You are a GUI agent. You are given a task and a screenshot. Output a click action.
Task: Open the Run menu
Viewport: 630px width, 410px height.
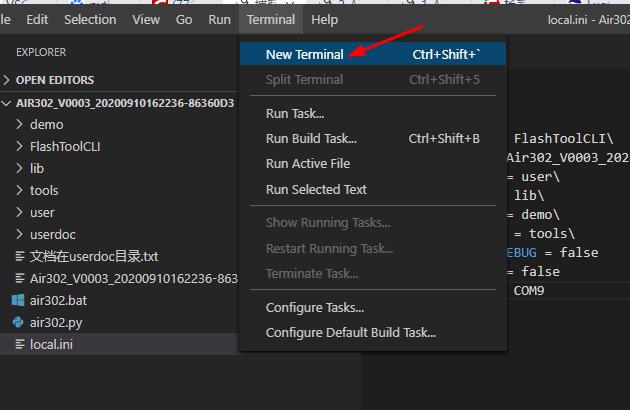[219, 19]
